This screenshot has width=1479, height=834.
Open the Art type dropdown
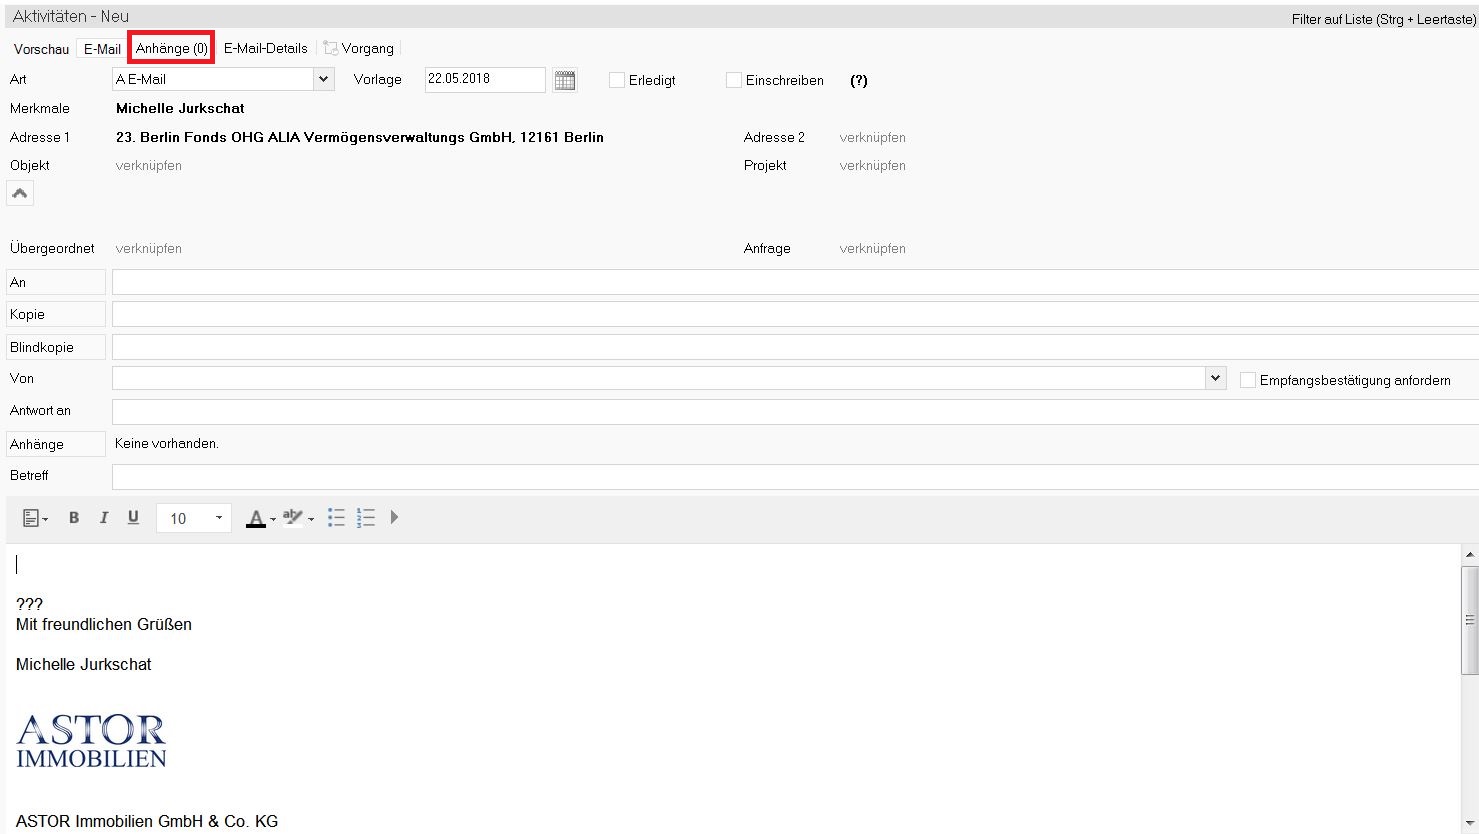(323, 79)
